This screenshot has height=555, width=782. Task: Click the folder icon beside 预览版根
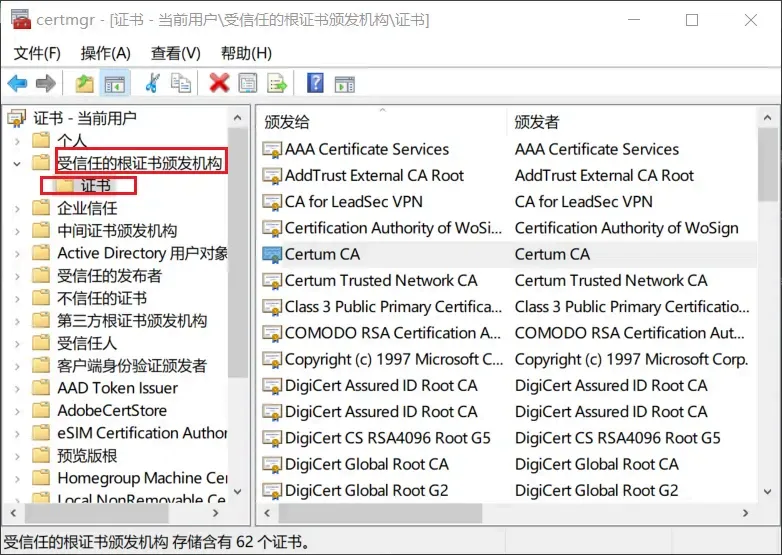pos(41,455)
